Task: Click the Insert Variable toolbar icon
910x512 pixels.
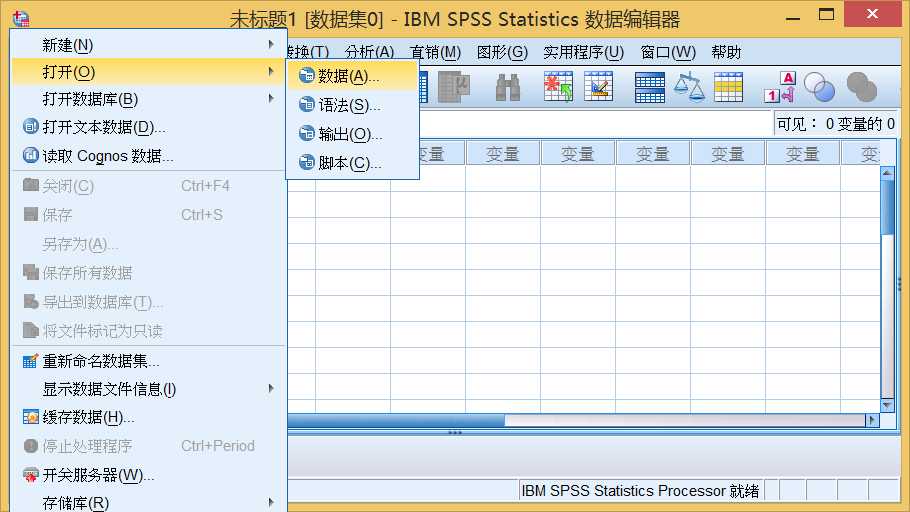Action: pos(598,87)
